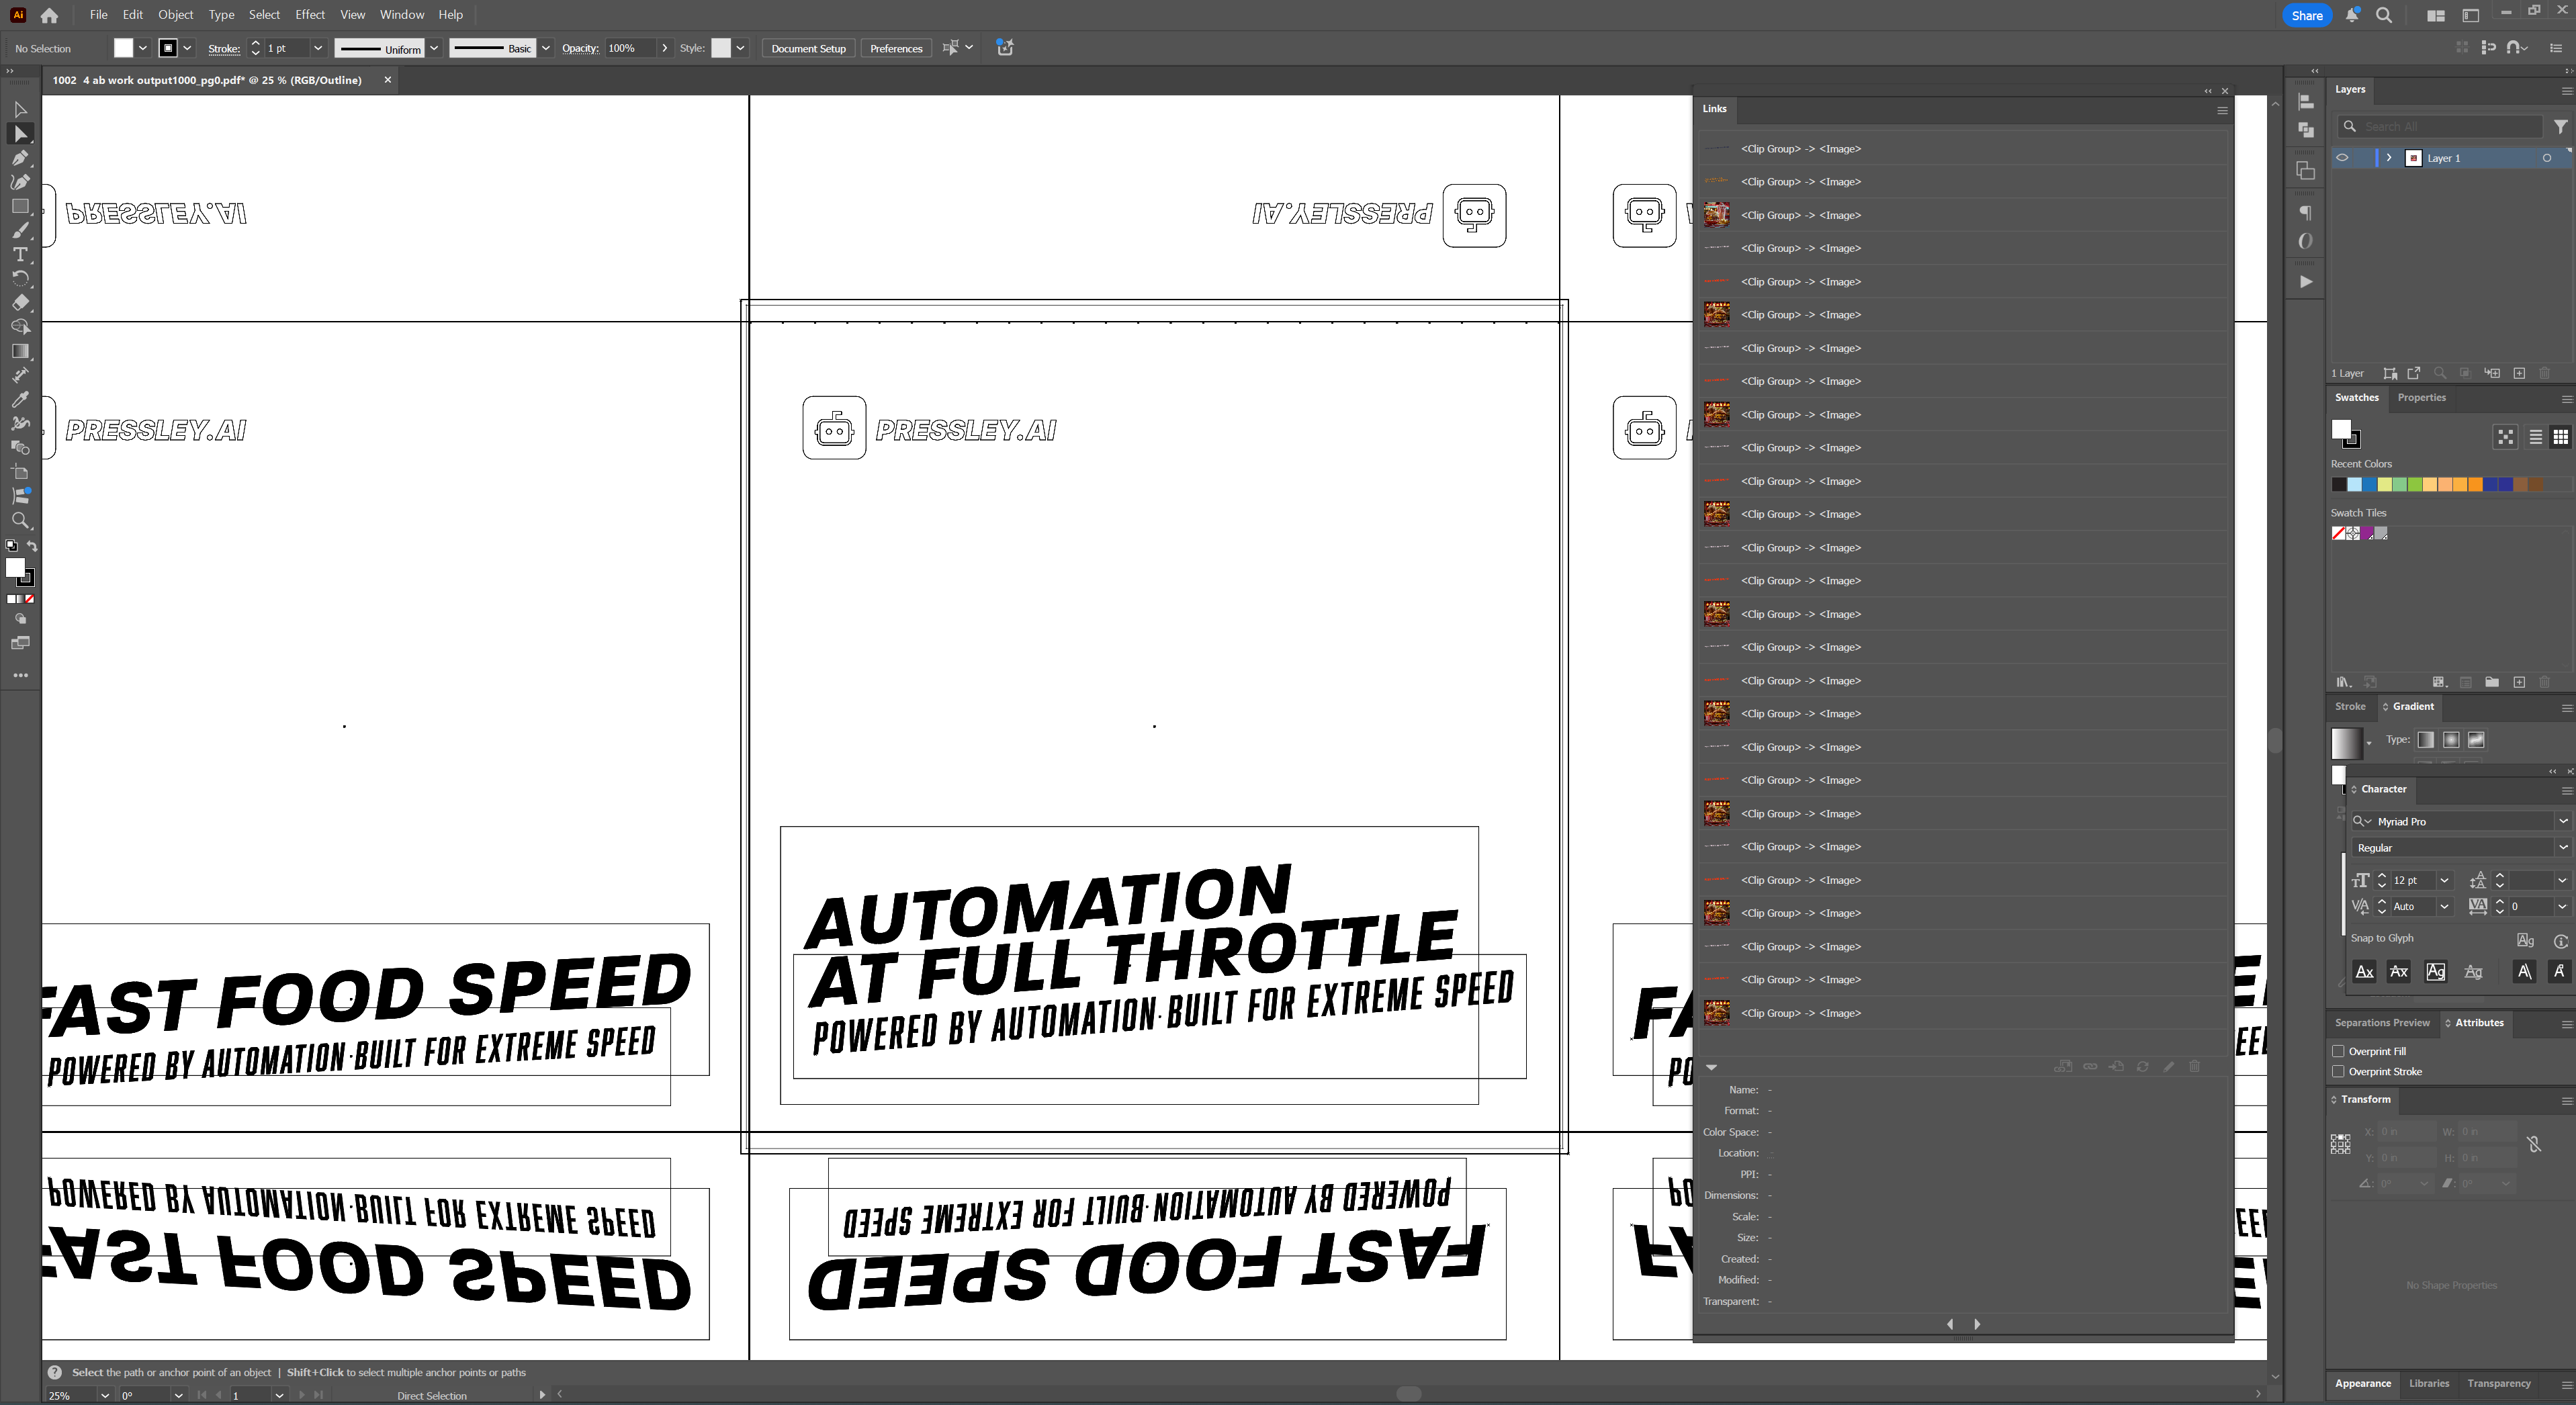Switch to the Properties tab
Screen dimensions: 2576x1405
[x=2421, y=397]
